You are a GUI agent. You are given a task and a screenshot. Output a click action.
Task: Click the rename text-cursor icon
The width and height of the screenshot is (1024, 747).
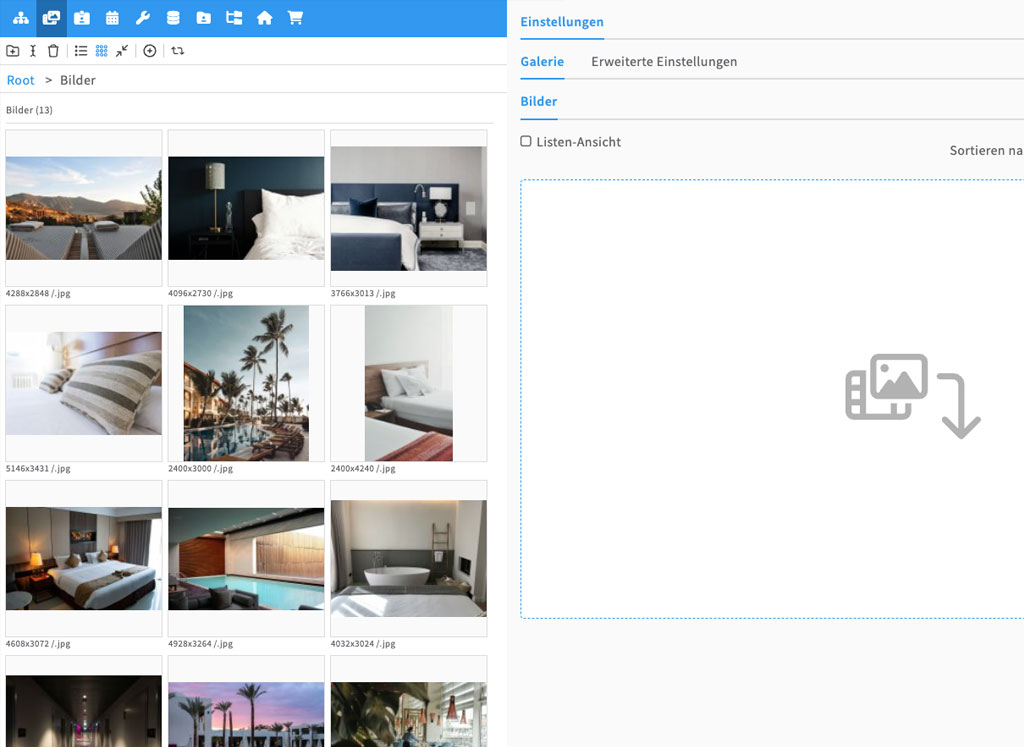coord(33,51)
